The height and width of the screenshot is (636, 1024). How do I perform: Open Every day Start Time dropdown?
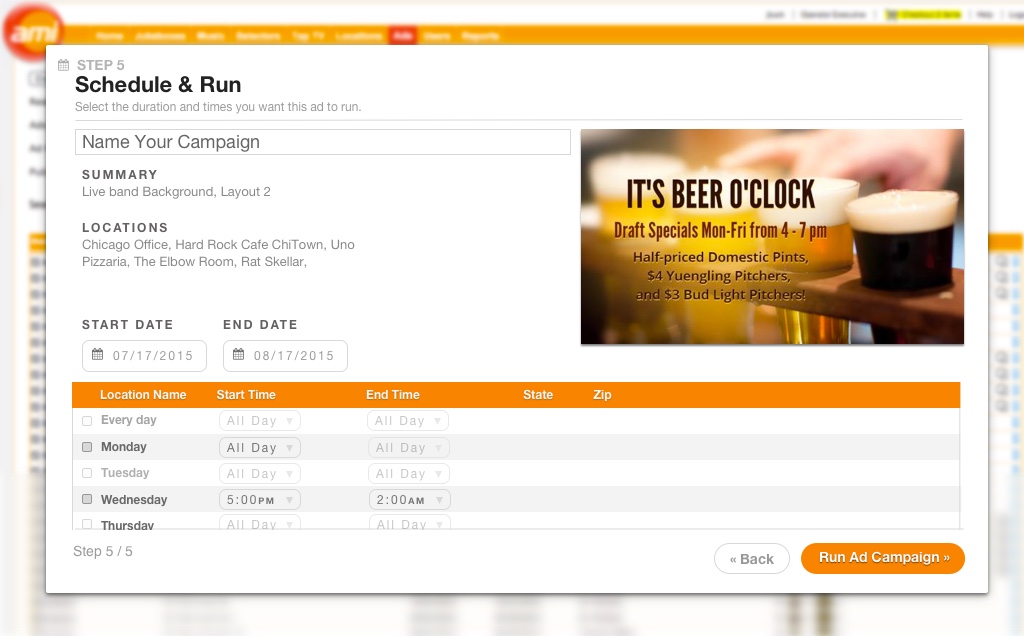(x=260, y=421)
